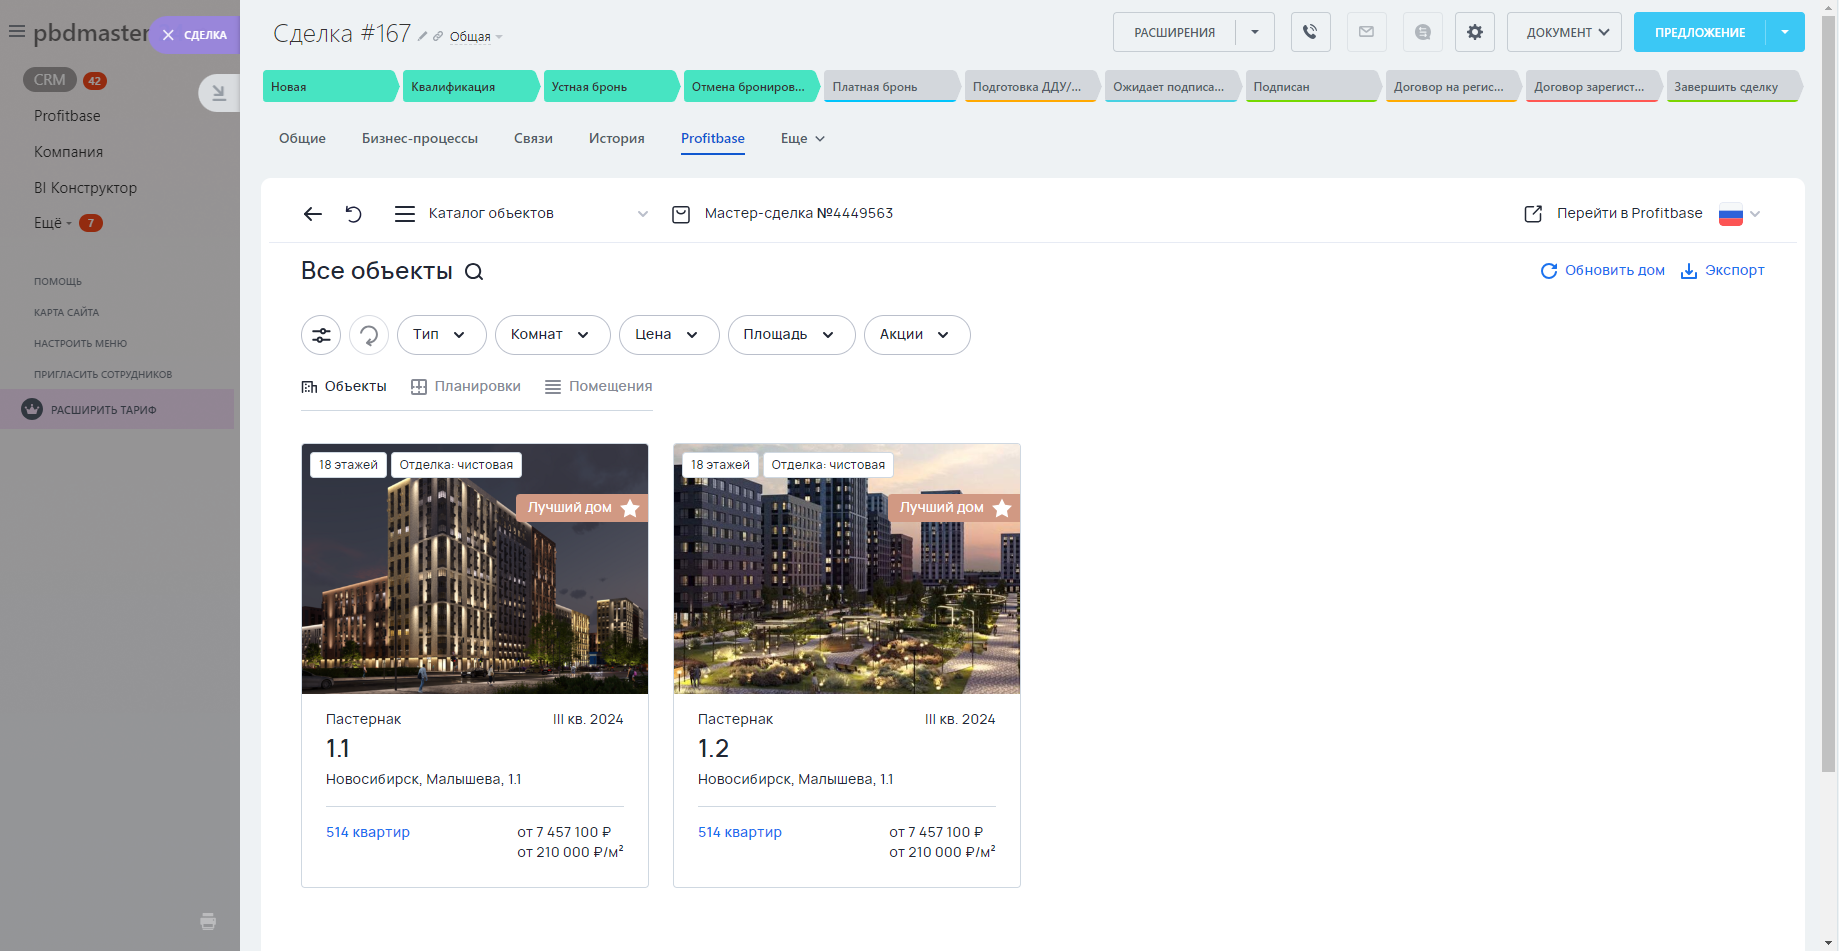Select the Платная бронь stage
This screenshot has height=951, width=1839.
[x=888, y=87]
